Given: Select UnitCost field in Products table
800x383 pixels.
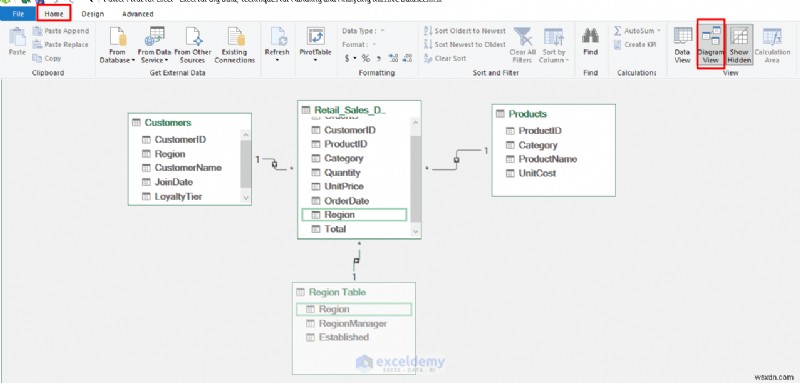Looking at the screenshot, I should tap(537, 173).
